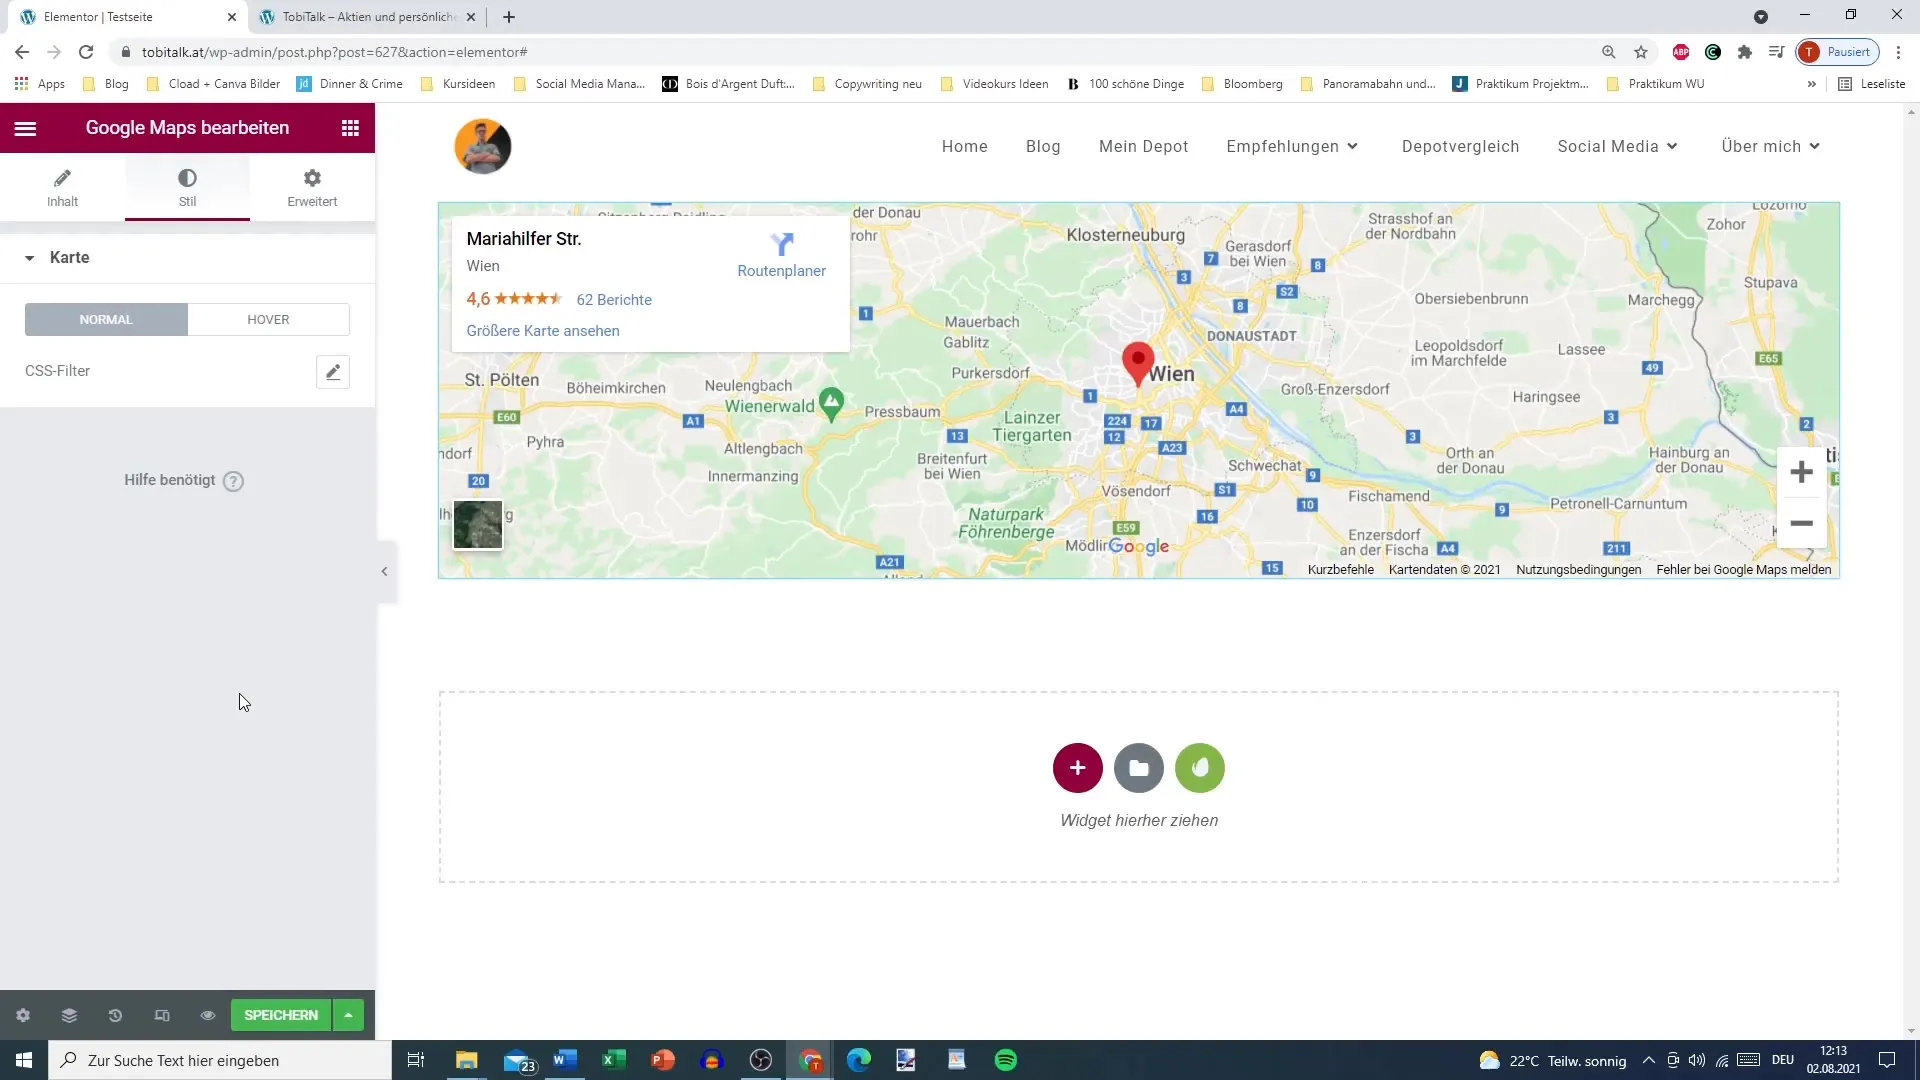Screen dimensions: 1920x1080
Task: Open the widgets grid panel icon
Action: pyautogui.click(x=350, y=128)
